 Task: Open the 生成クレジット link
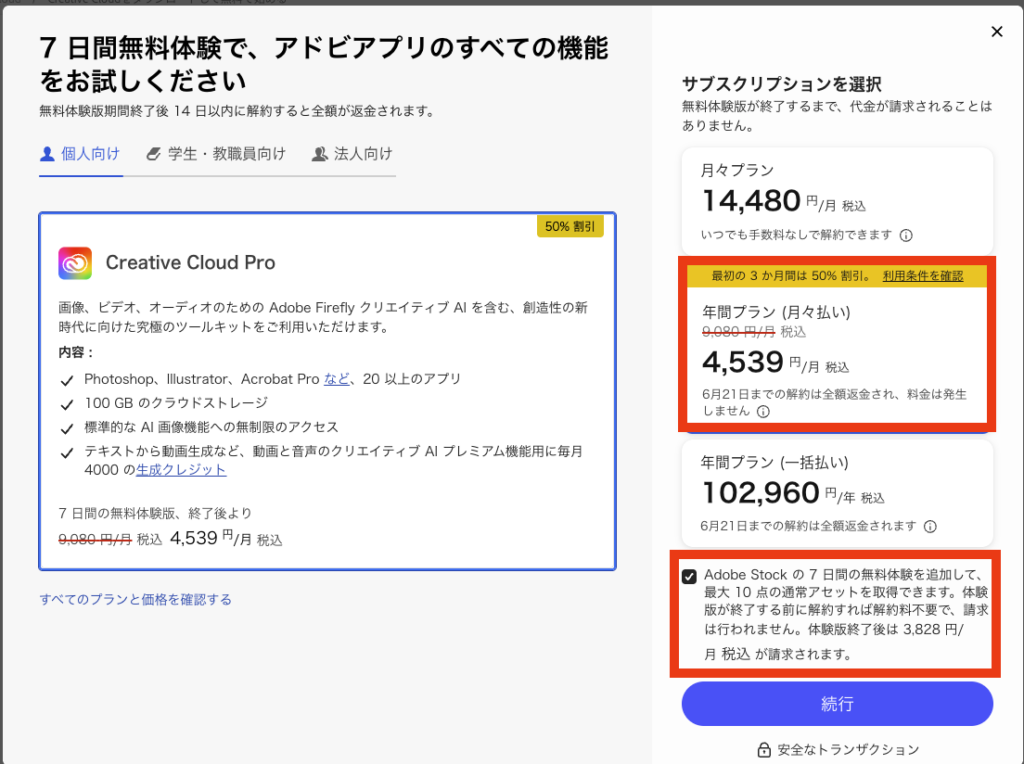click(x=181, y=470)
